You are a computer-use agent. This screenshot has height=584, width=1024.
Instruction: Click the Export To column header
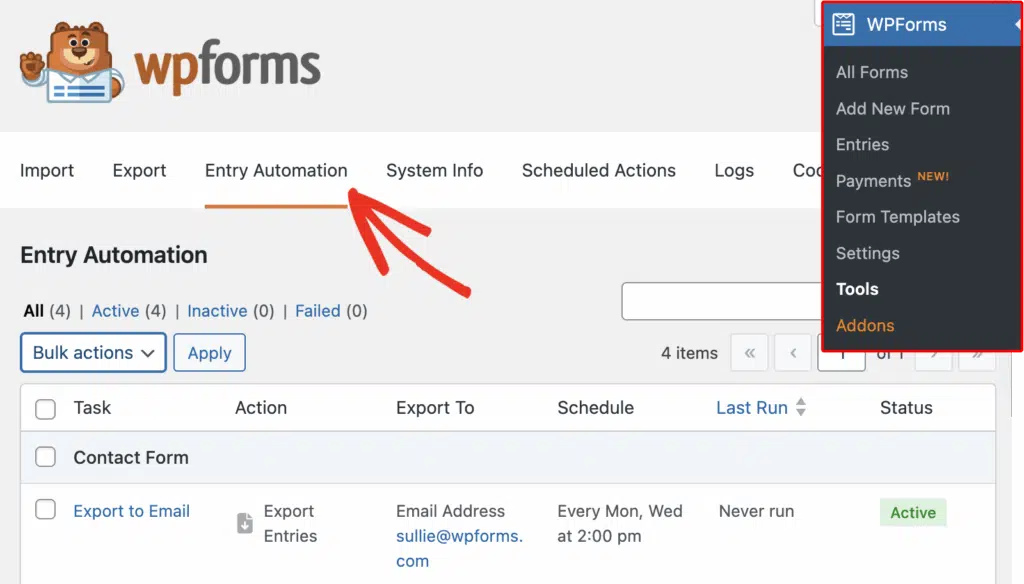point(435,408)
